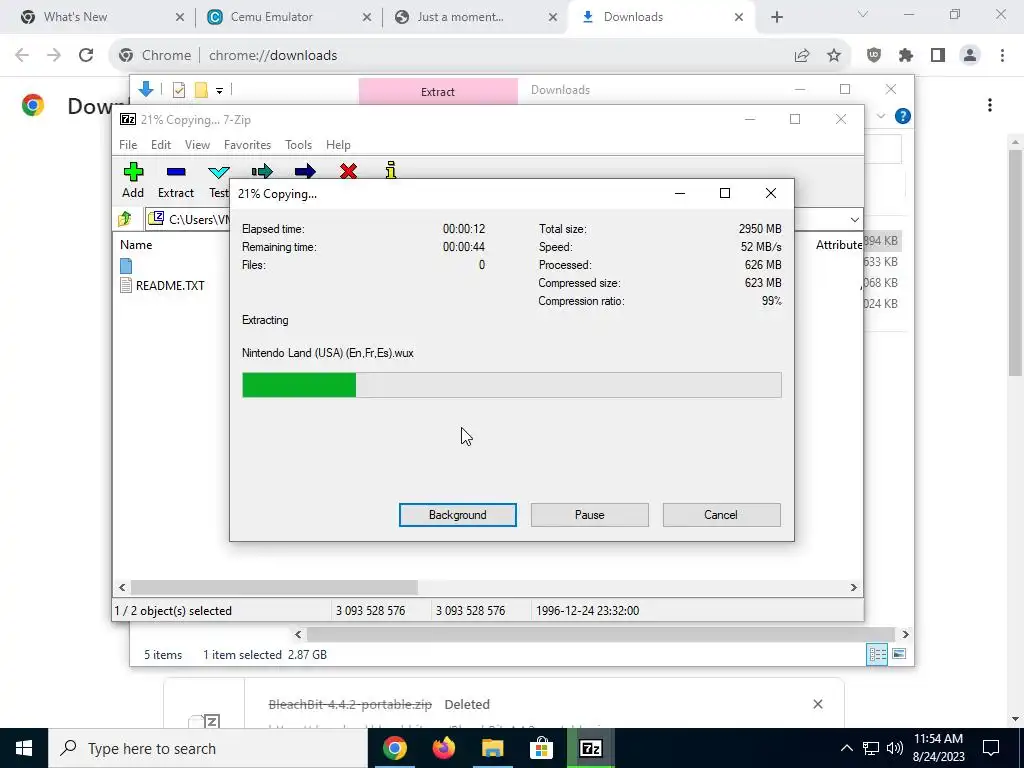Viewport: 1024px width, 768px height.
Task: Click the 7-Zip taskbar icon
Action: click(x=590, y=748)
